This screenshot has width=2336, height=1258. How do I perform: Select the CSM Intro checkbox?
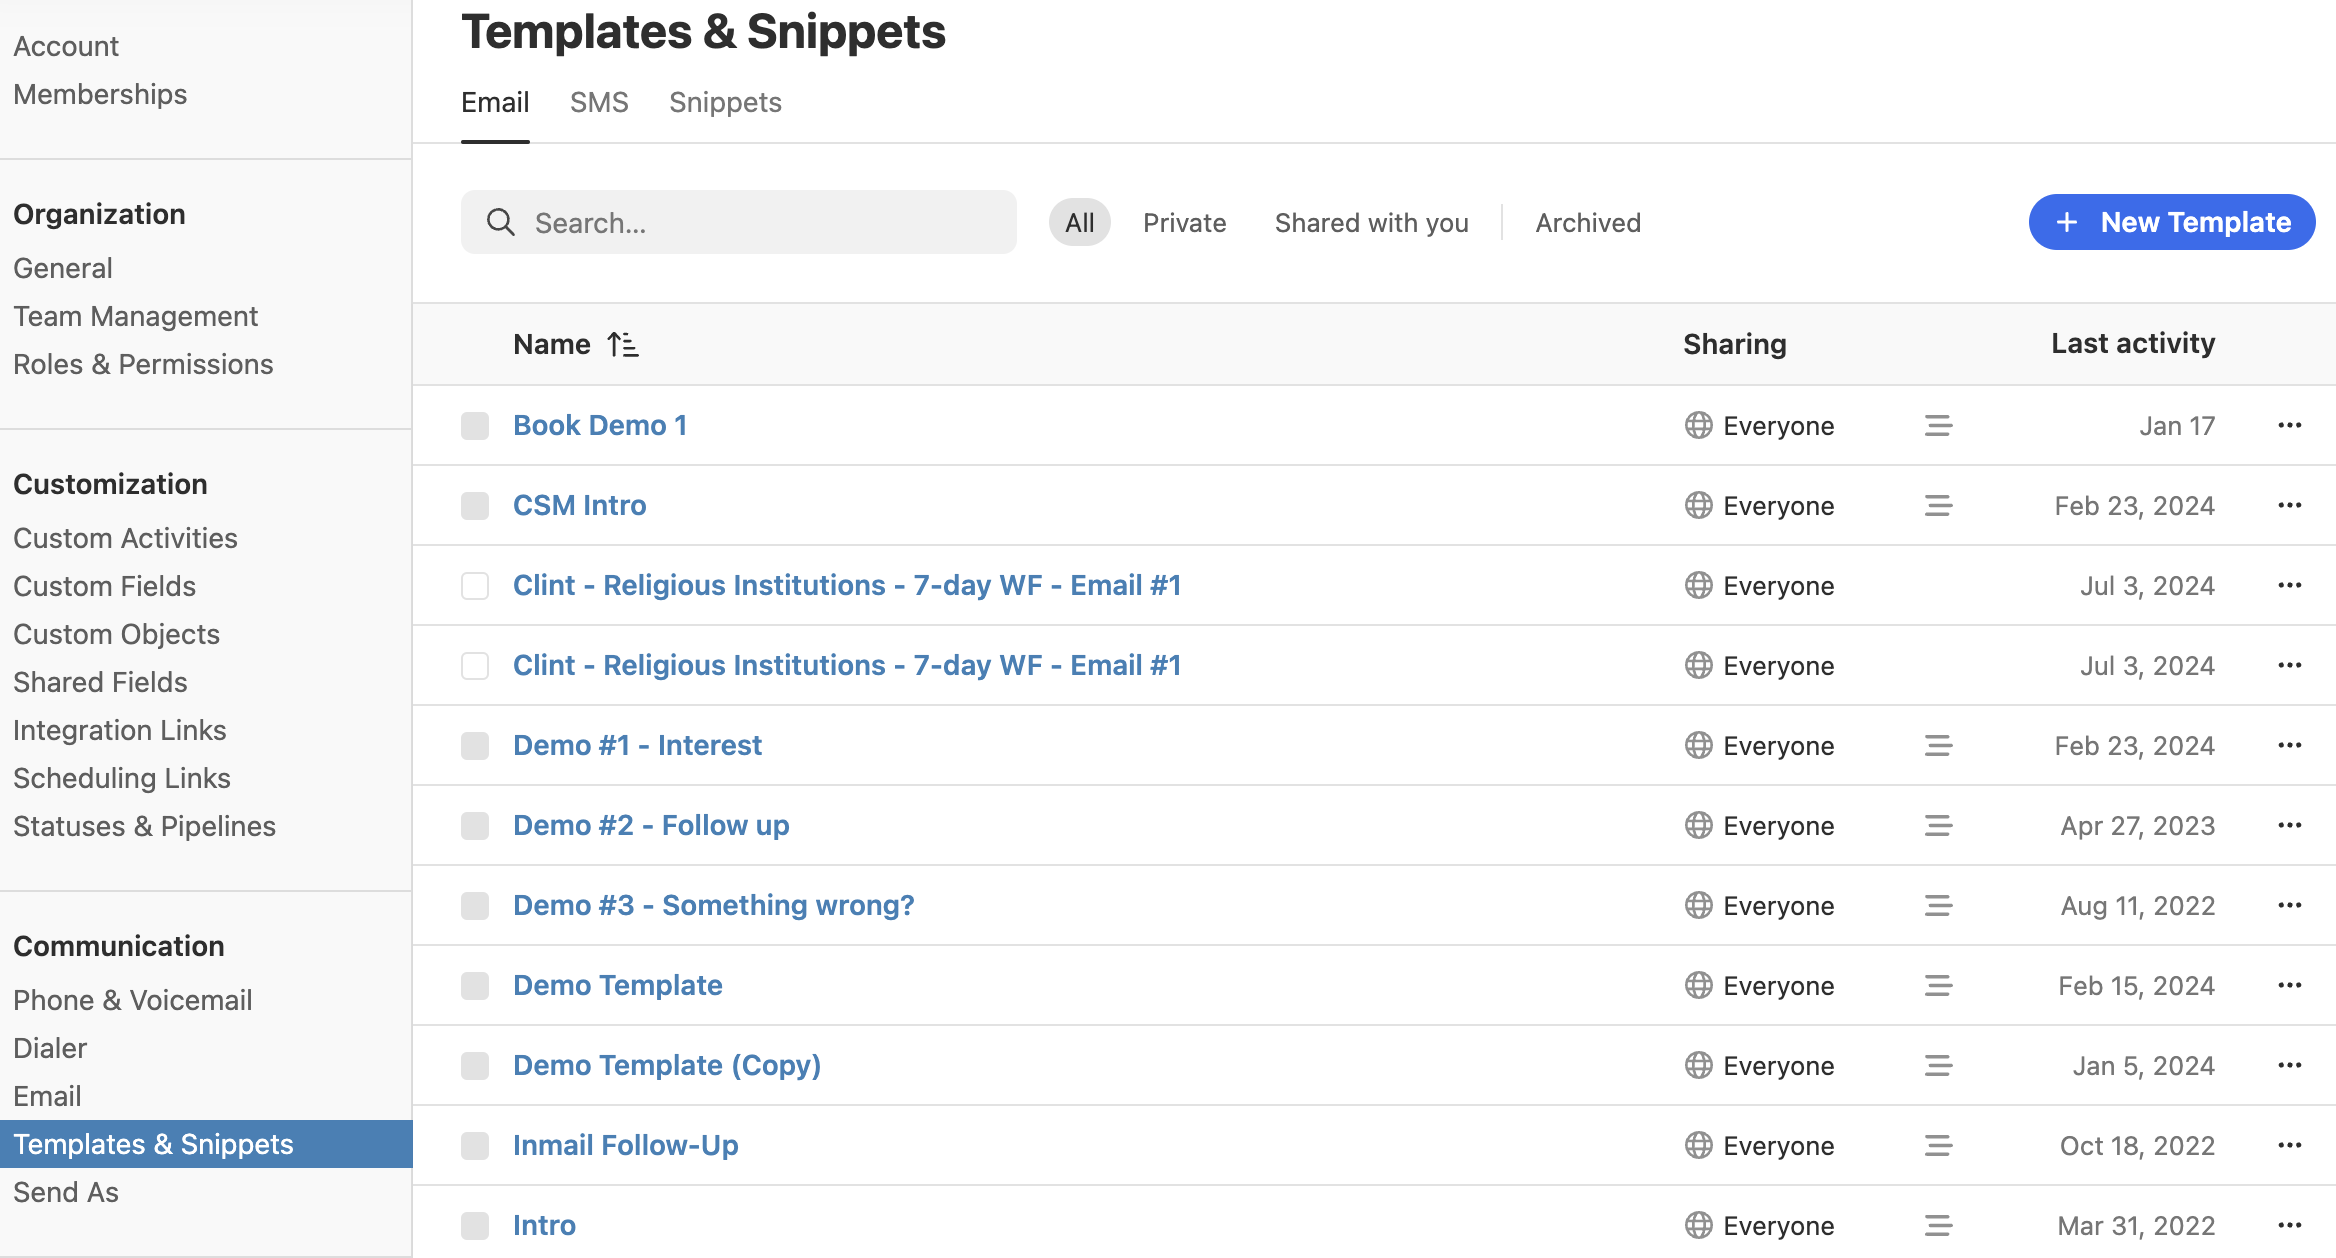click(x=475, y=505)
